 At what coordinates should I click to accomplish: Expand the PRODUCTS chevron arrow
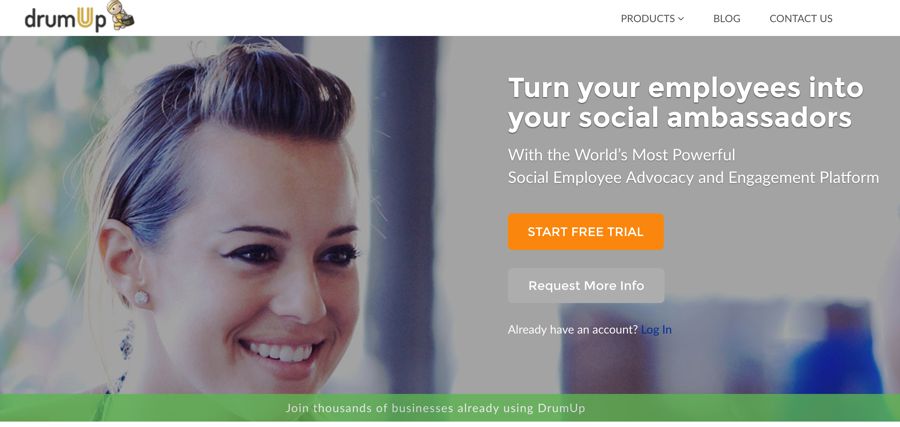pos(681,19)
